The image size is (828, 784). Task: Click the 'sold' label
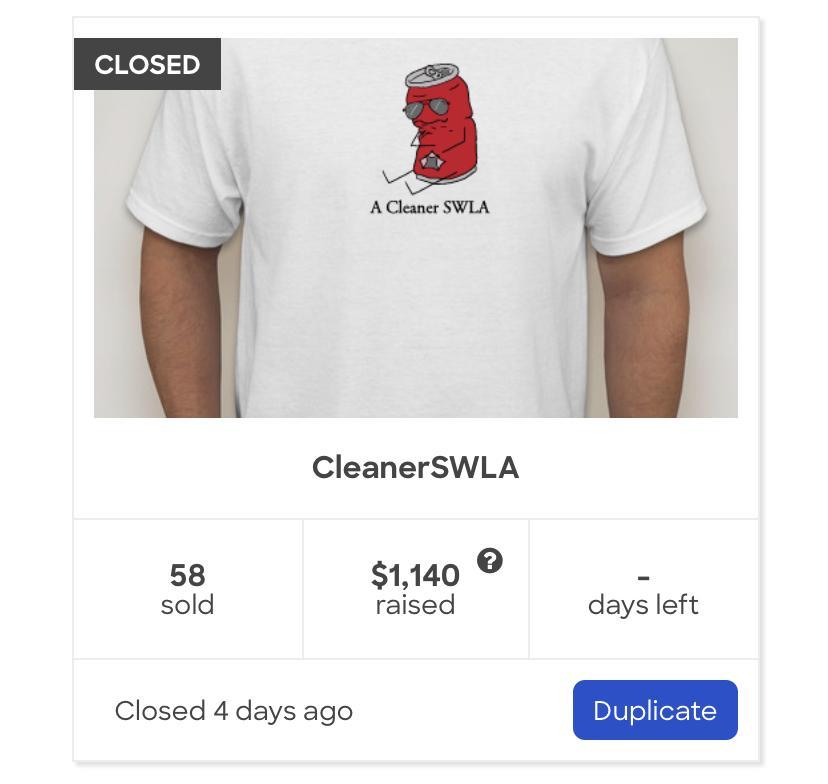pyautogui.click(x=187, y=605)
